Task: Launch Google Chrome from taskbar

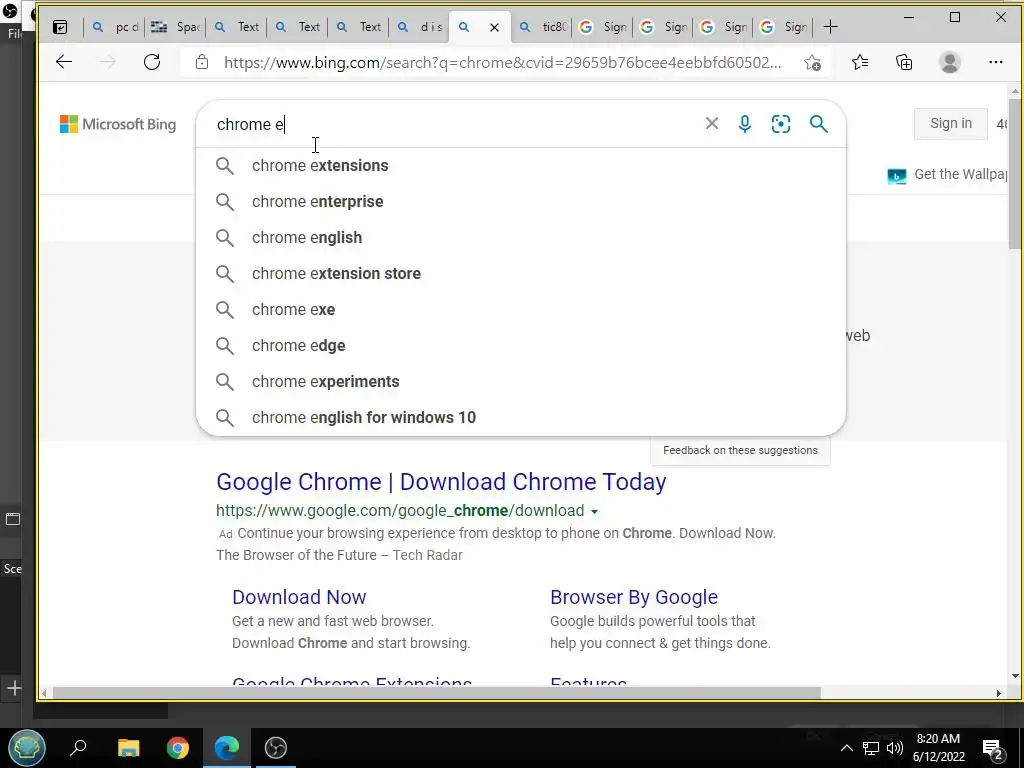Action: pos(178,747)
